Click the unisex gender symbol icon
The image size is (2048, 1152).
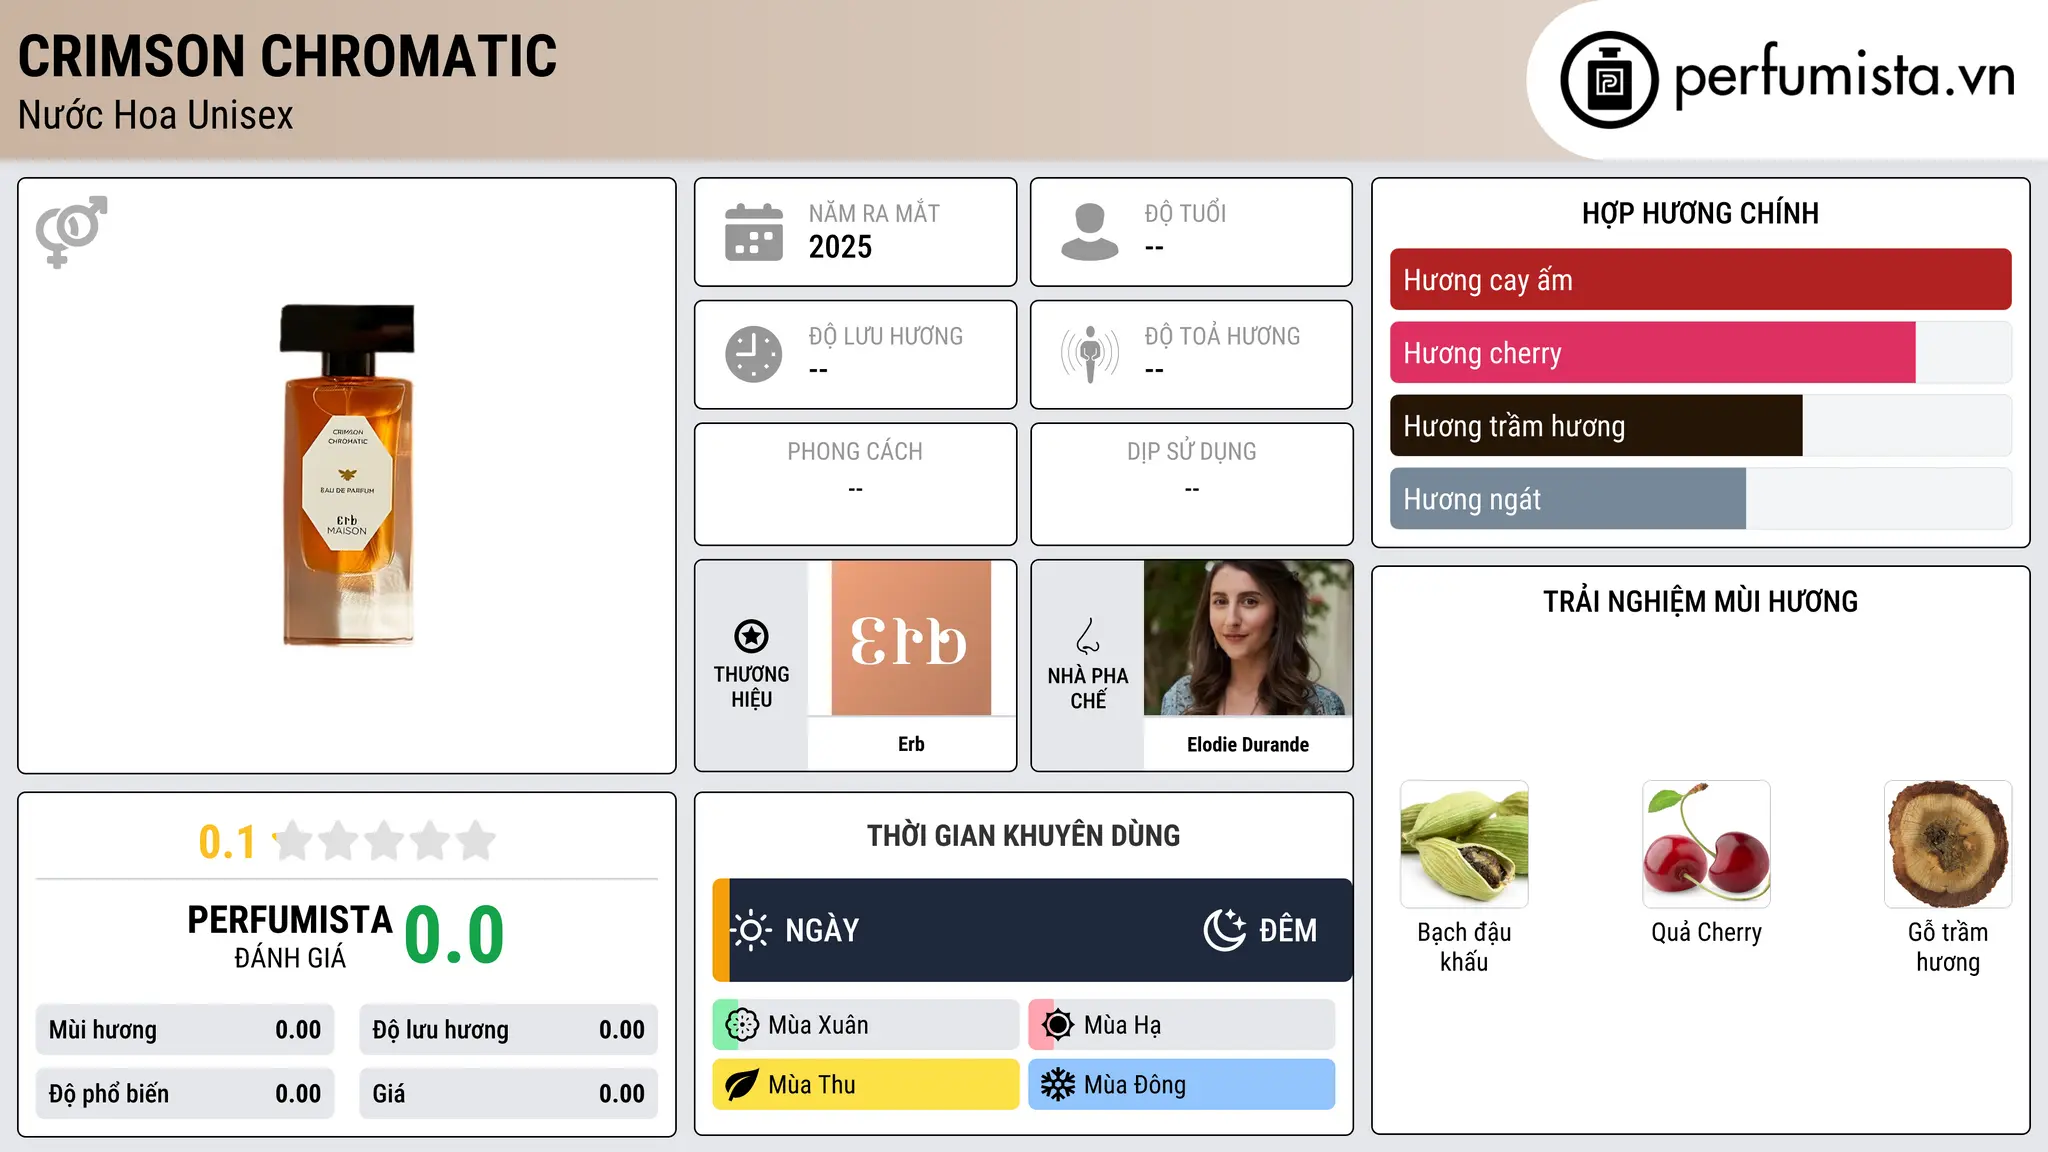pos(71,232)
